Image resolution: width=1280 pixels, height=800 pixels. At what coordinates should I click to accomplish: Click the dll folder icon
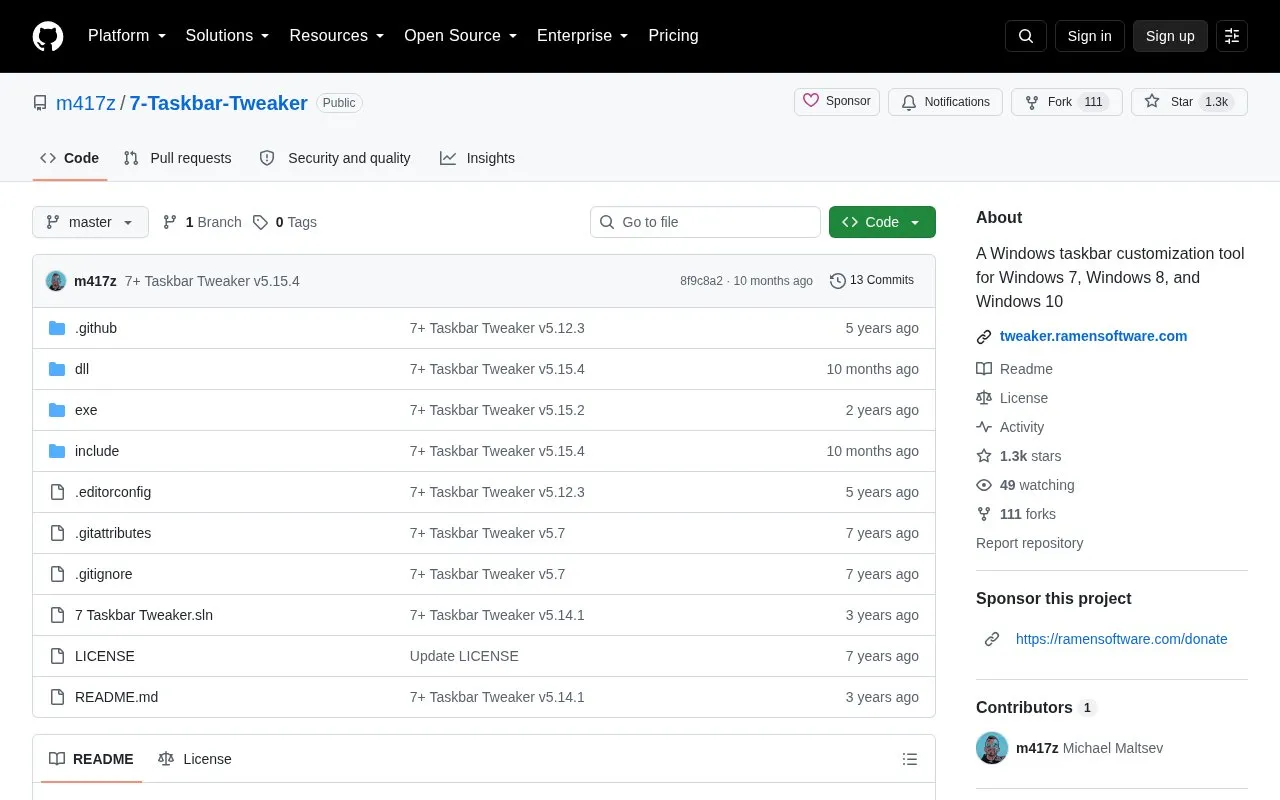click(x=57, y=369)
